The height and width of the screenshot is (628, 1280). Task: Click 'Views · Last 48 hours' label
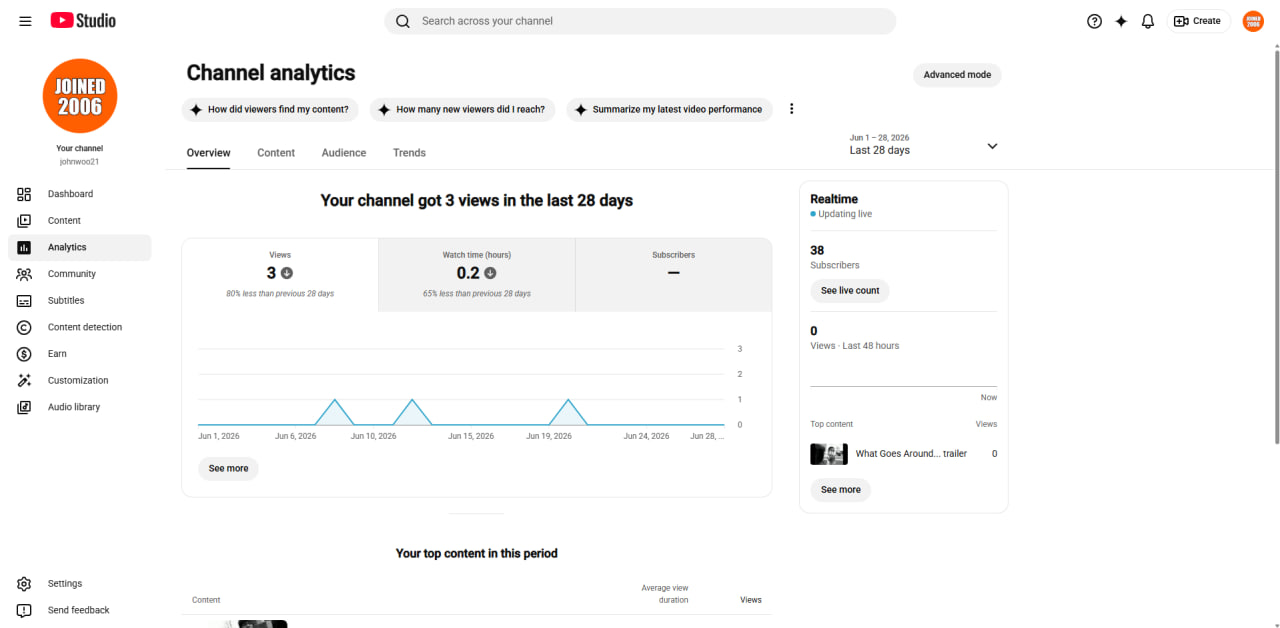point(854,346)
